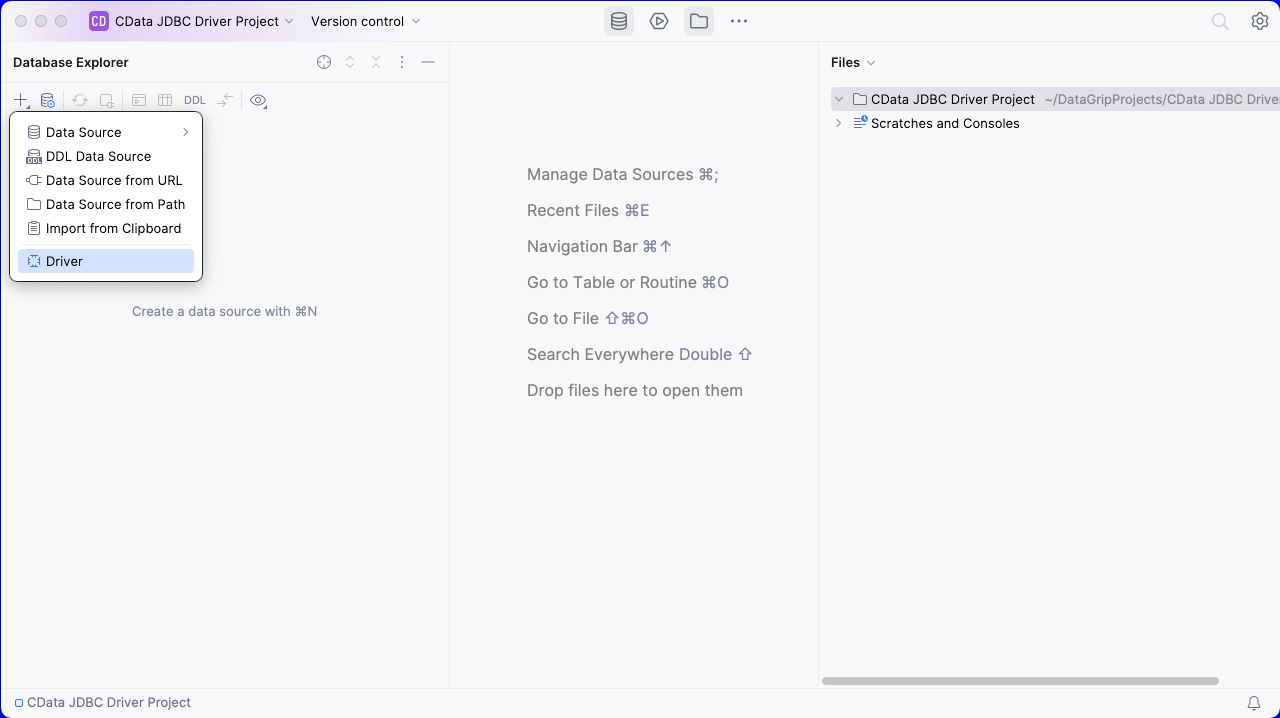Open the Files view dropdown
Viewport: 1280px width, 718px height.
coord(853,62)
